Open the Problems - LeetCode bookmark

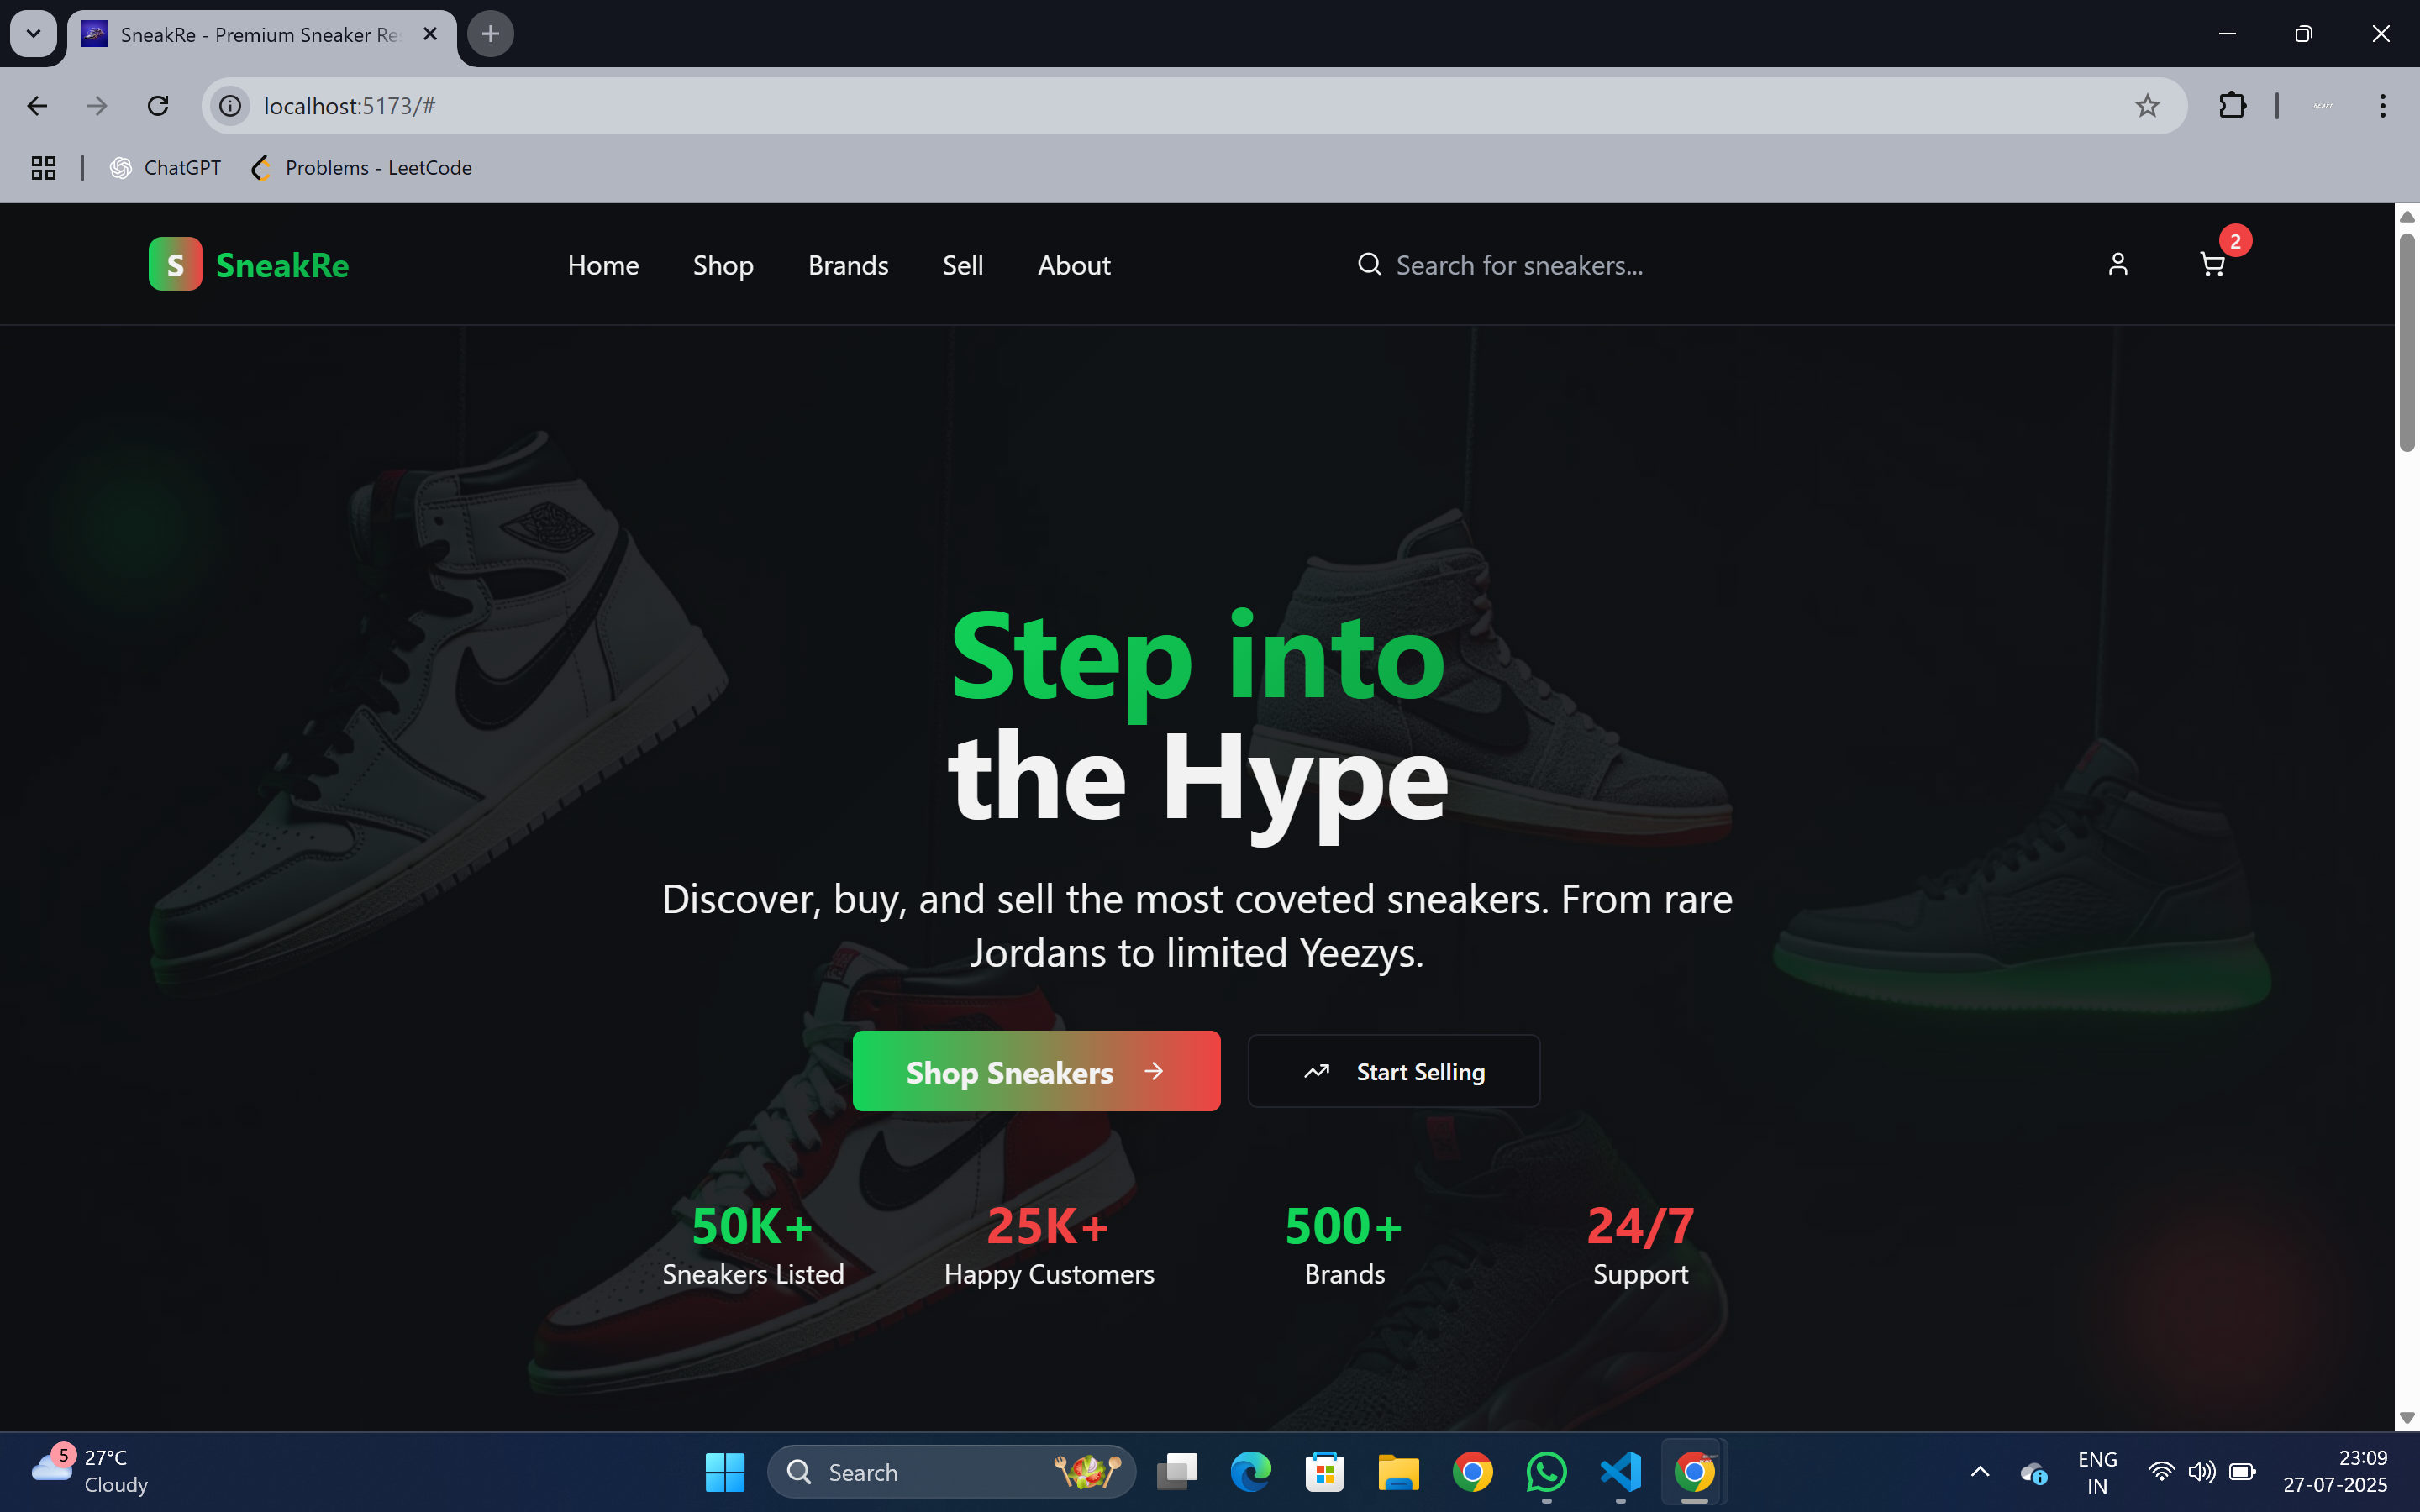[x=360, y=167]
